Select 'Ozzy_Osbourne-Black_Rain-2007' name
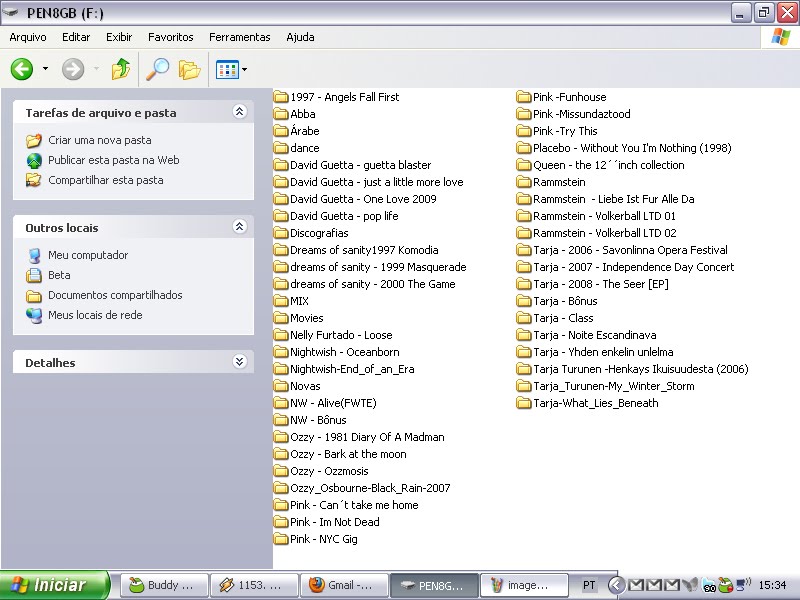Image resolution: width=800 pixels, height=600 pixels. [370, 488]
